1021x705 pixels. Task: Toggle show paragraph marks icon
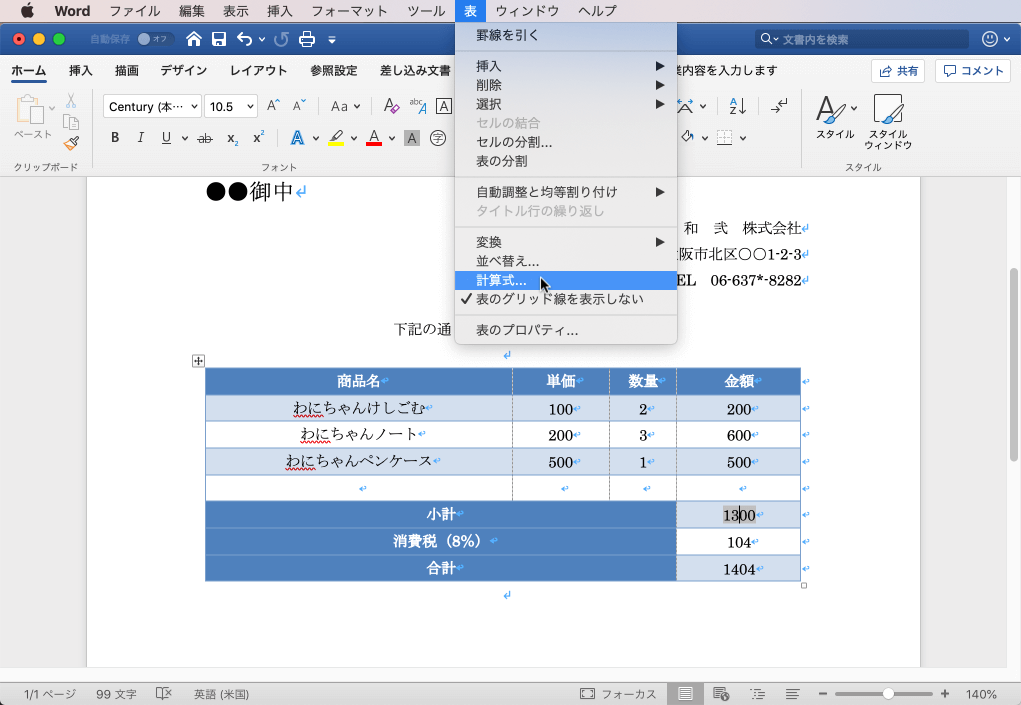(779, 105)
